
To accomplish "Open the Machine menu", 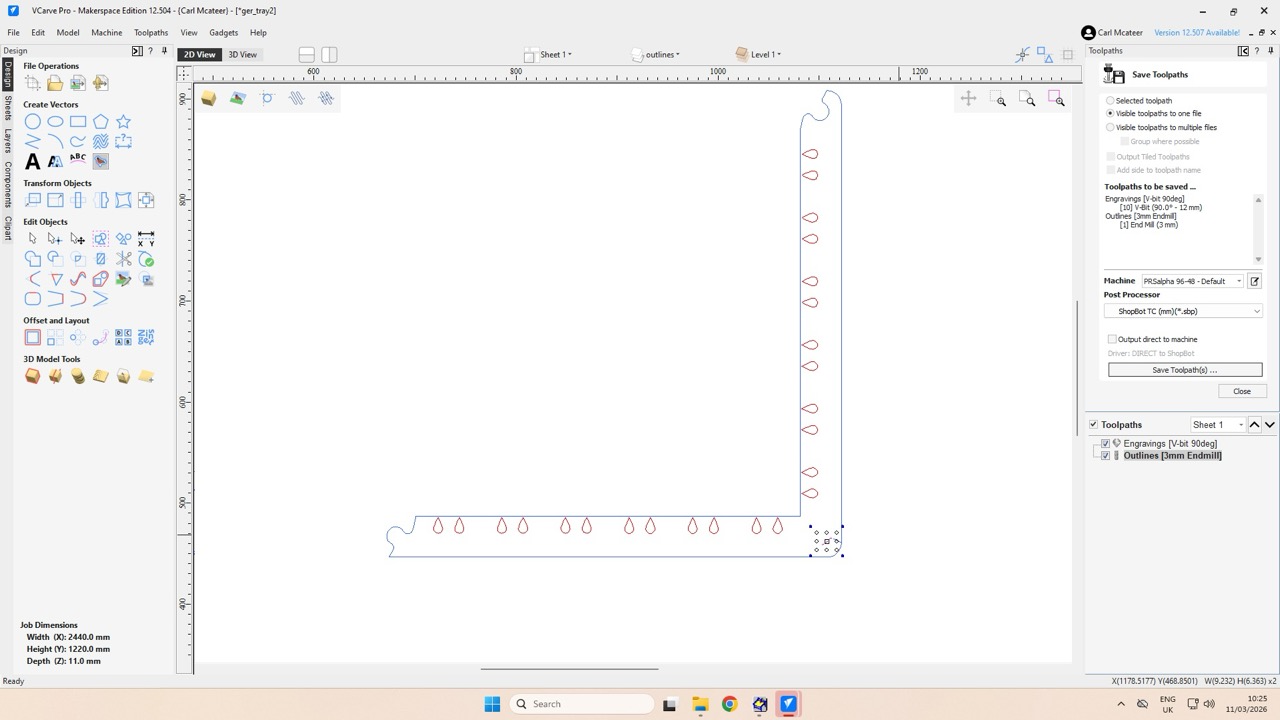I will coord(106,32).
